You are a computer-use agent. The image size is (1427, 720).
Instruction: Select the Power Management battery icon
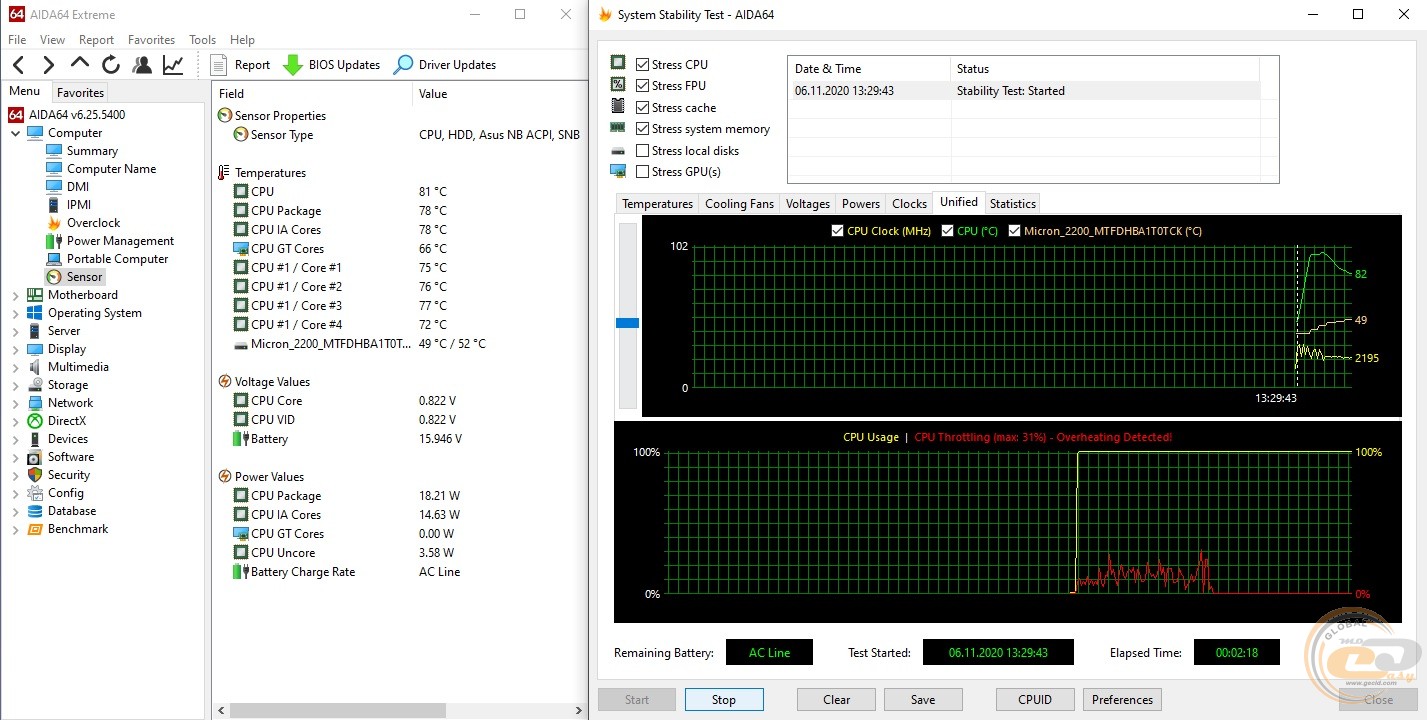[54, 241]
